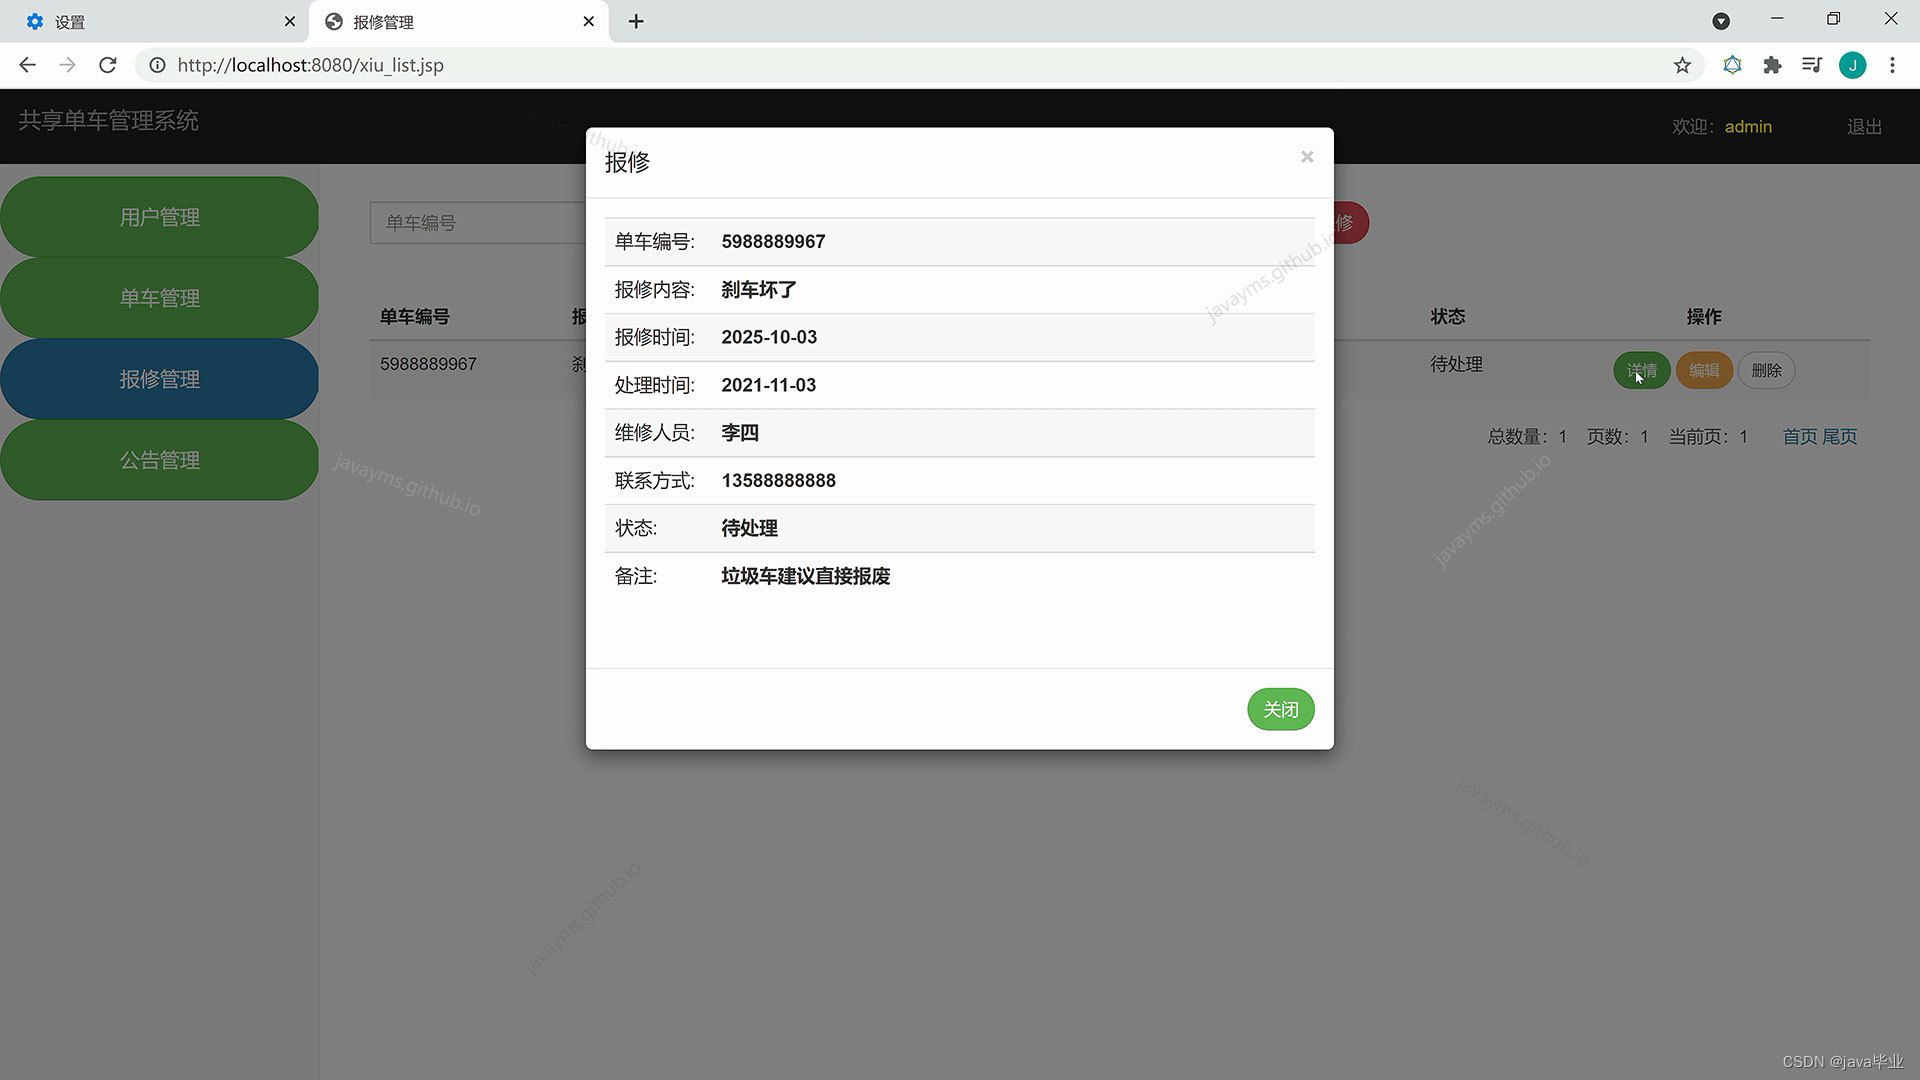
Task: Close the 报修 dialog with X icon
Action: (x=1306, y=157)
